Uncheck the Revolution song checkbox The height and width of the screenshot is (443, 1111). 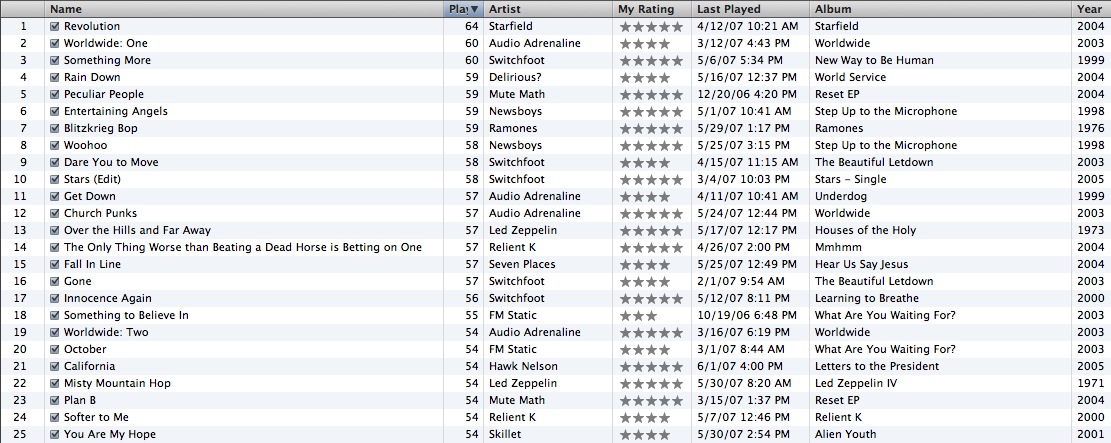click(55, 26)
